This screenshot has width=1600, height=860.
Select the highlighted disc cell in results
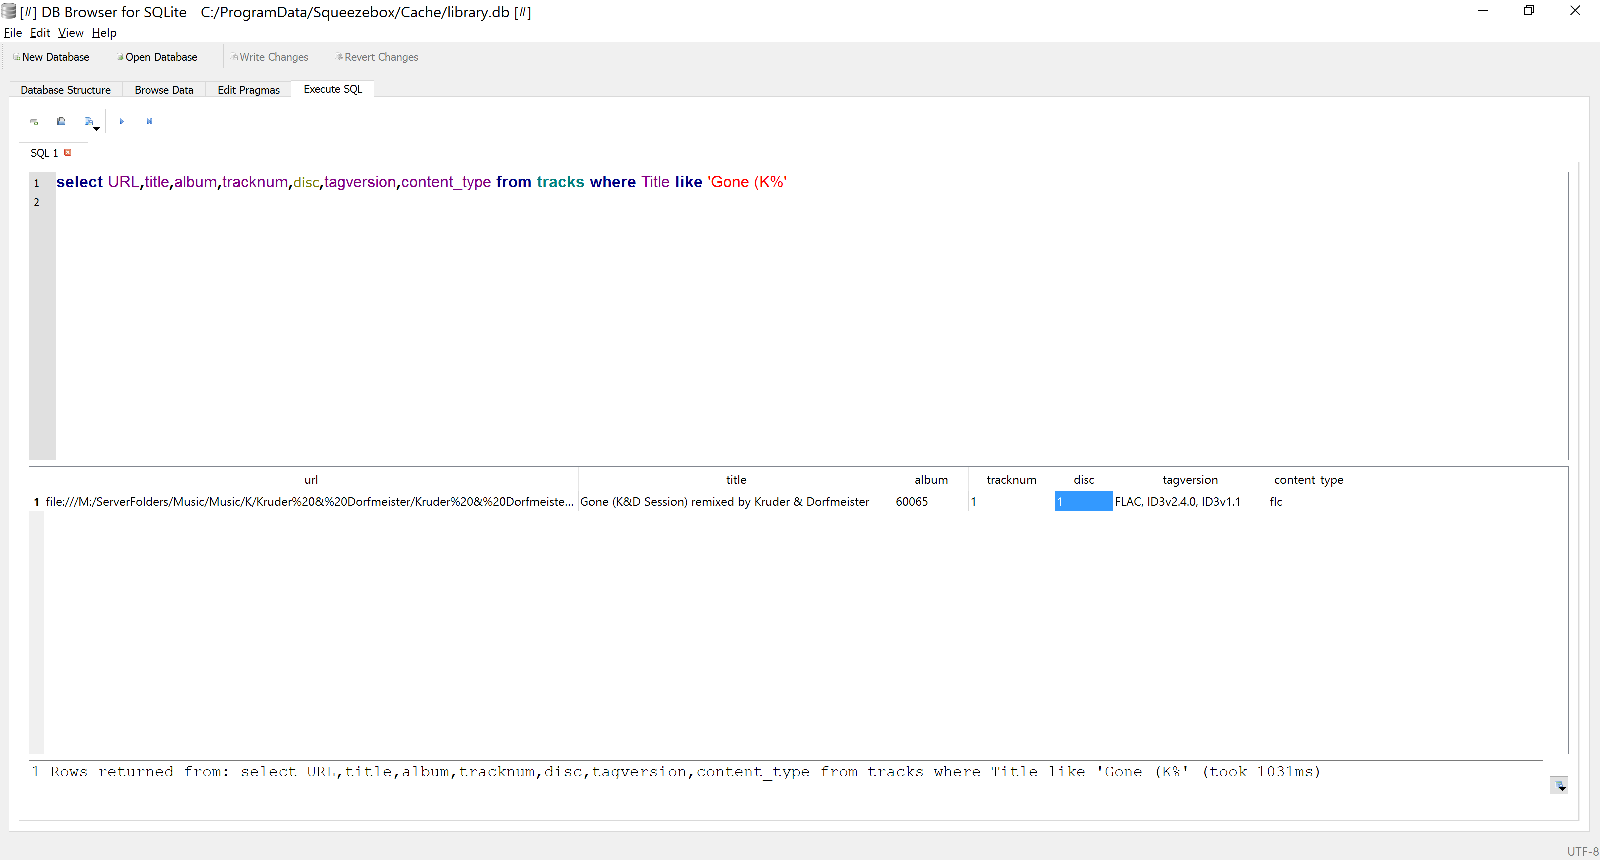tap(1083, 502)
